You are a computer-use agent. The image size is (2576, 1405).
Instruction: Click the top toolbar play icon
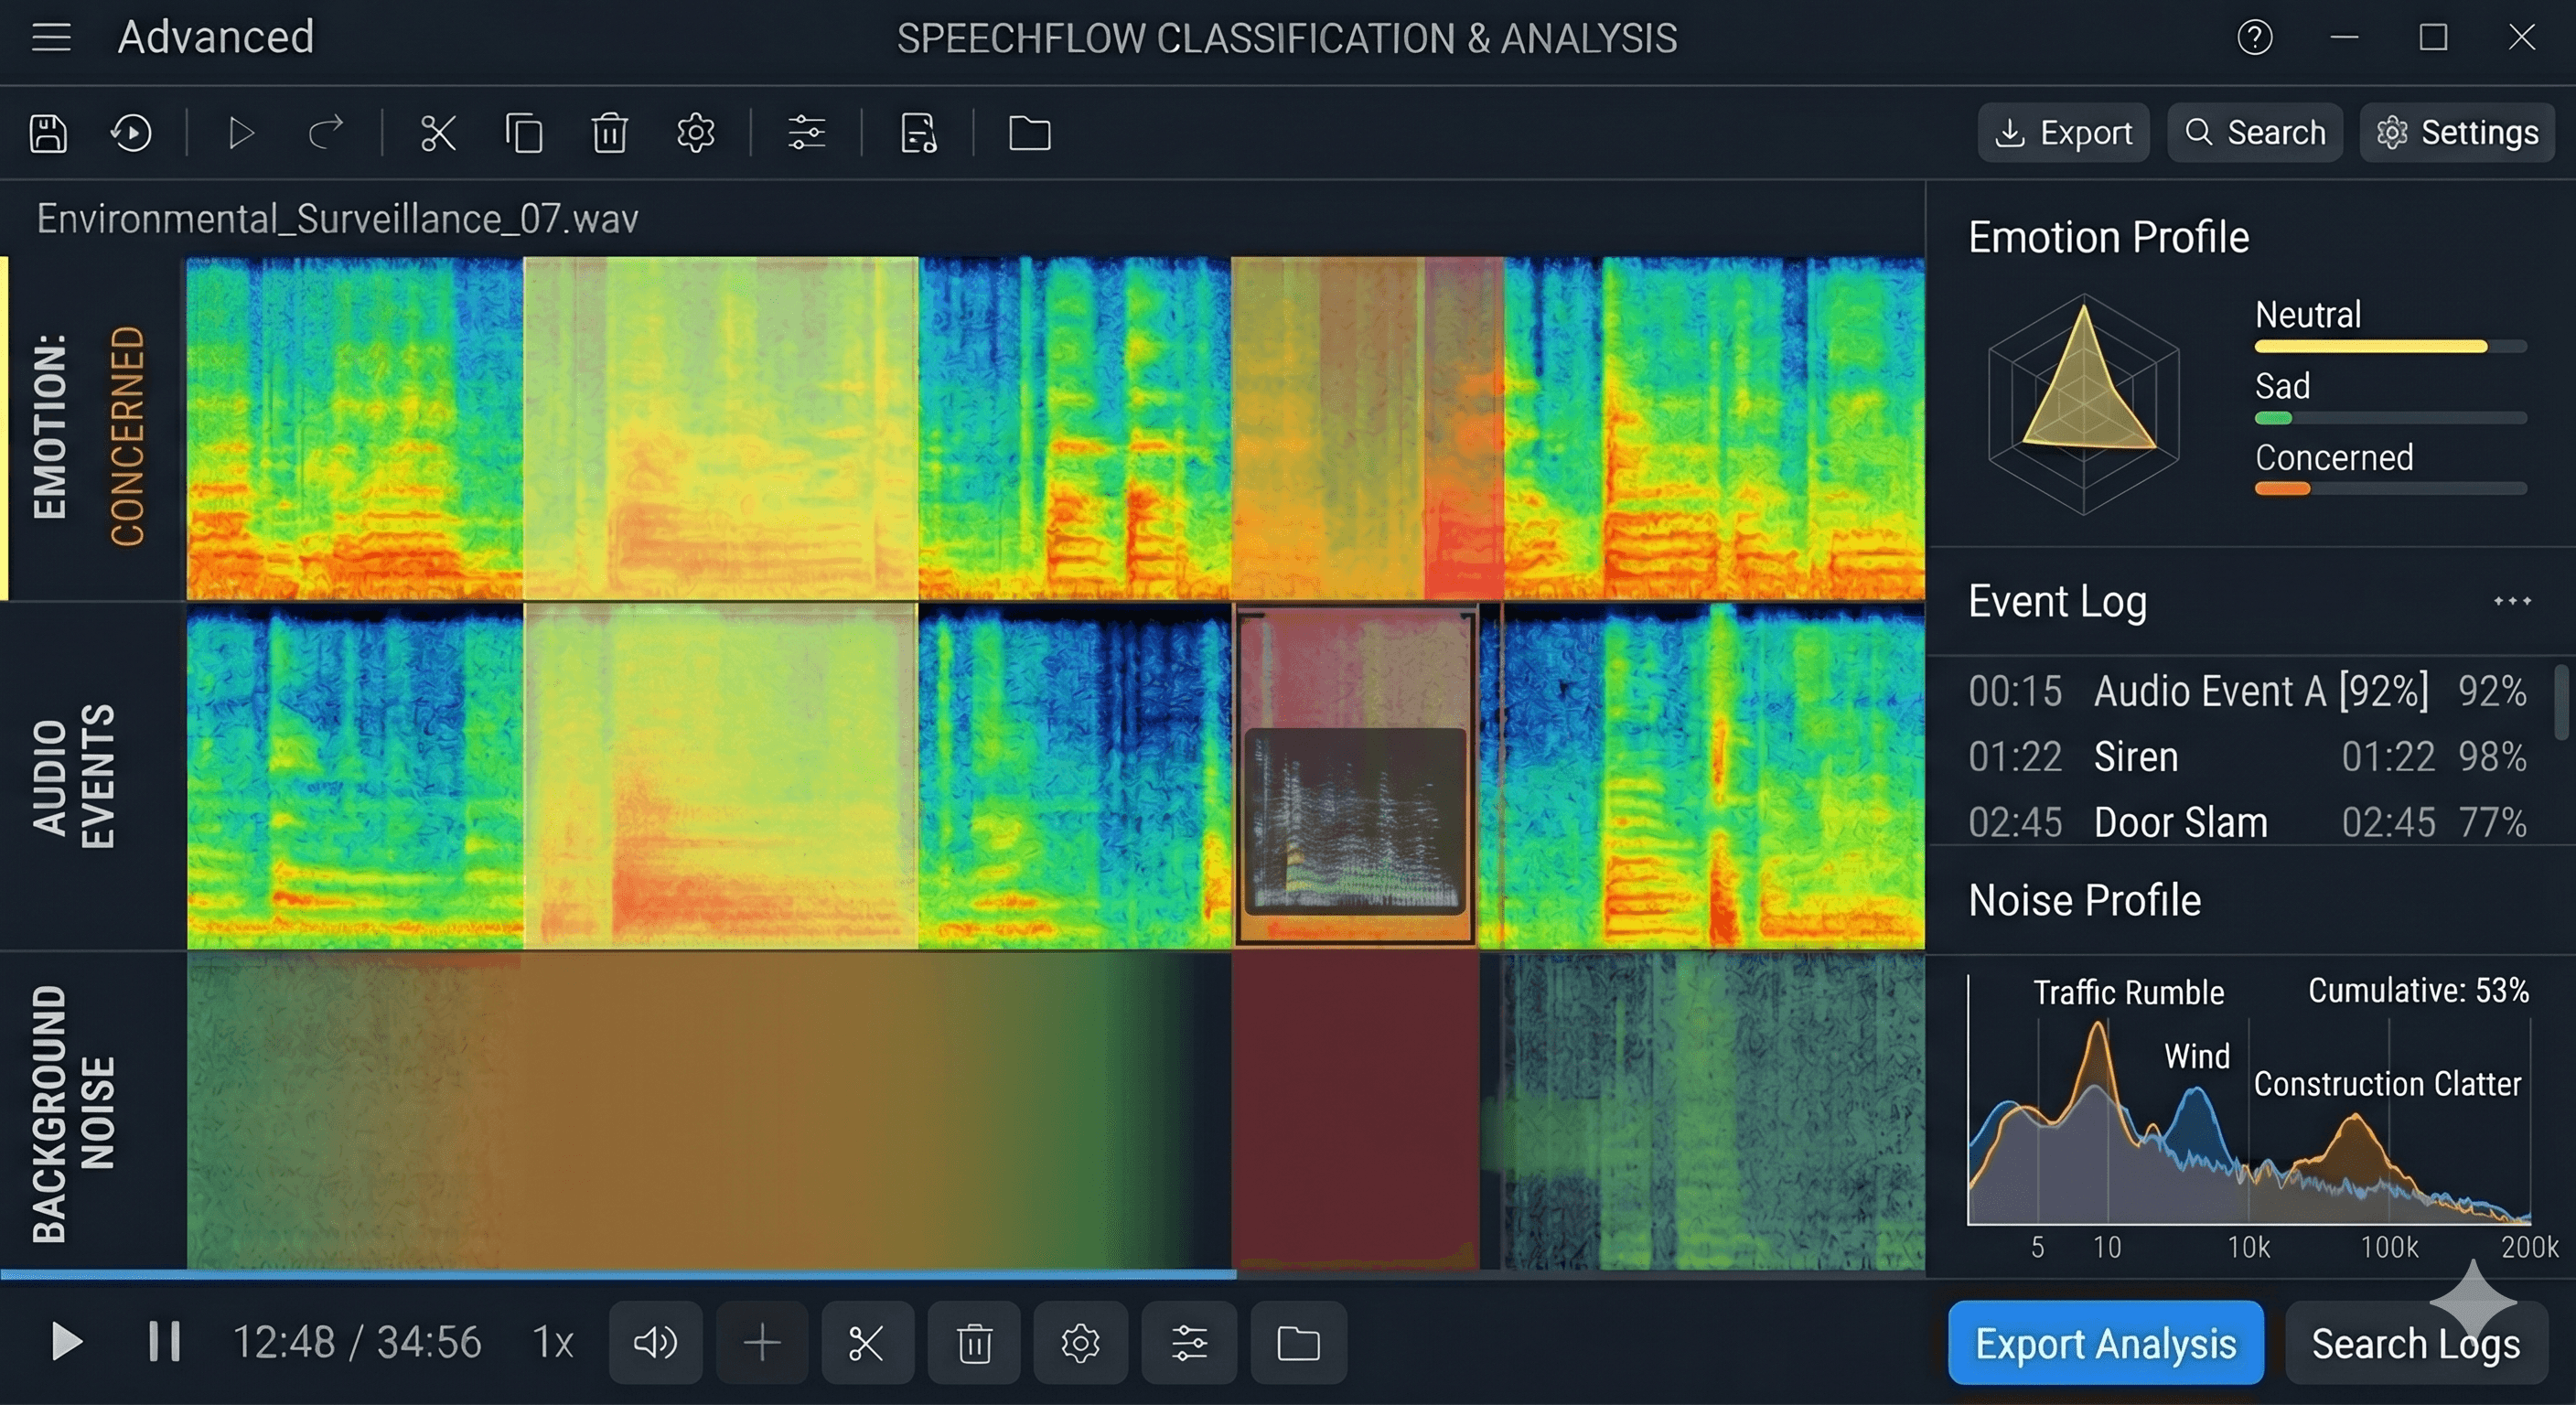[240, 133]
